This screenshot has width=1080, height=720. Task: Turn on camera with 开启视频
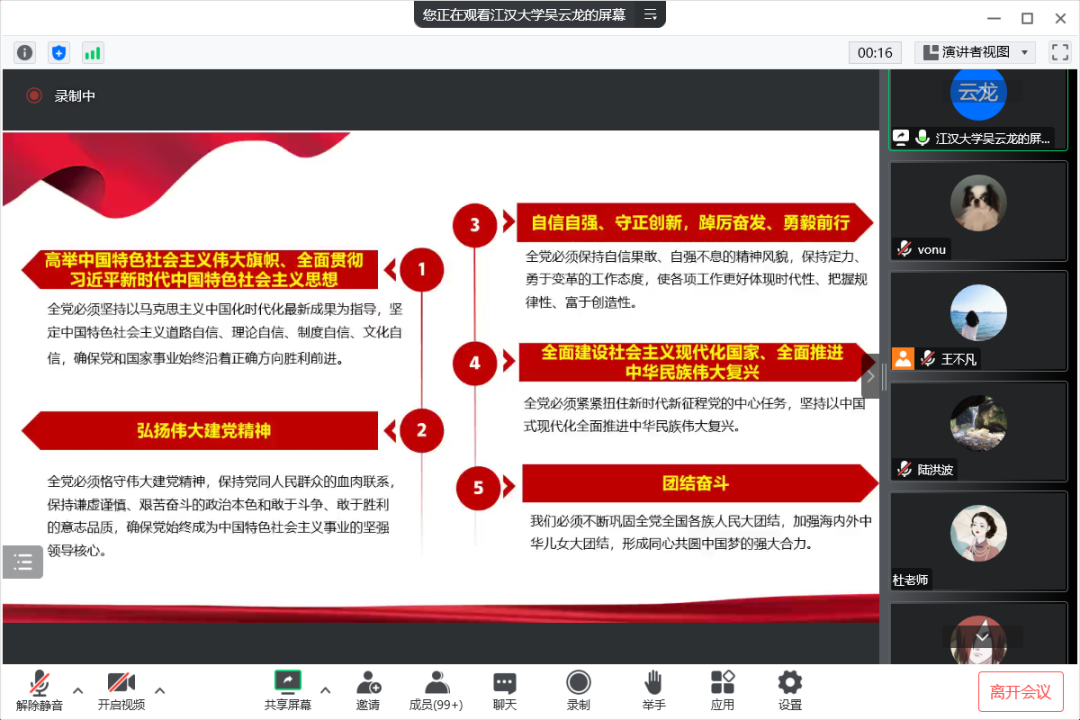coord(120,689)
